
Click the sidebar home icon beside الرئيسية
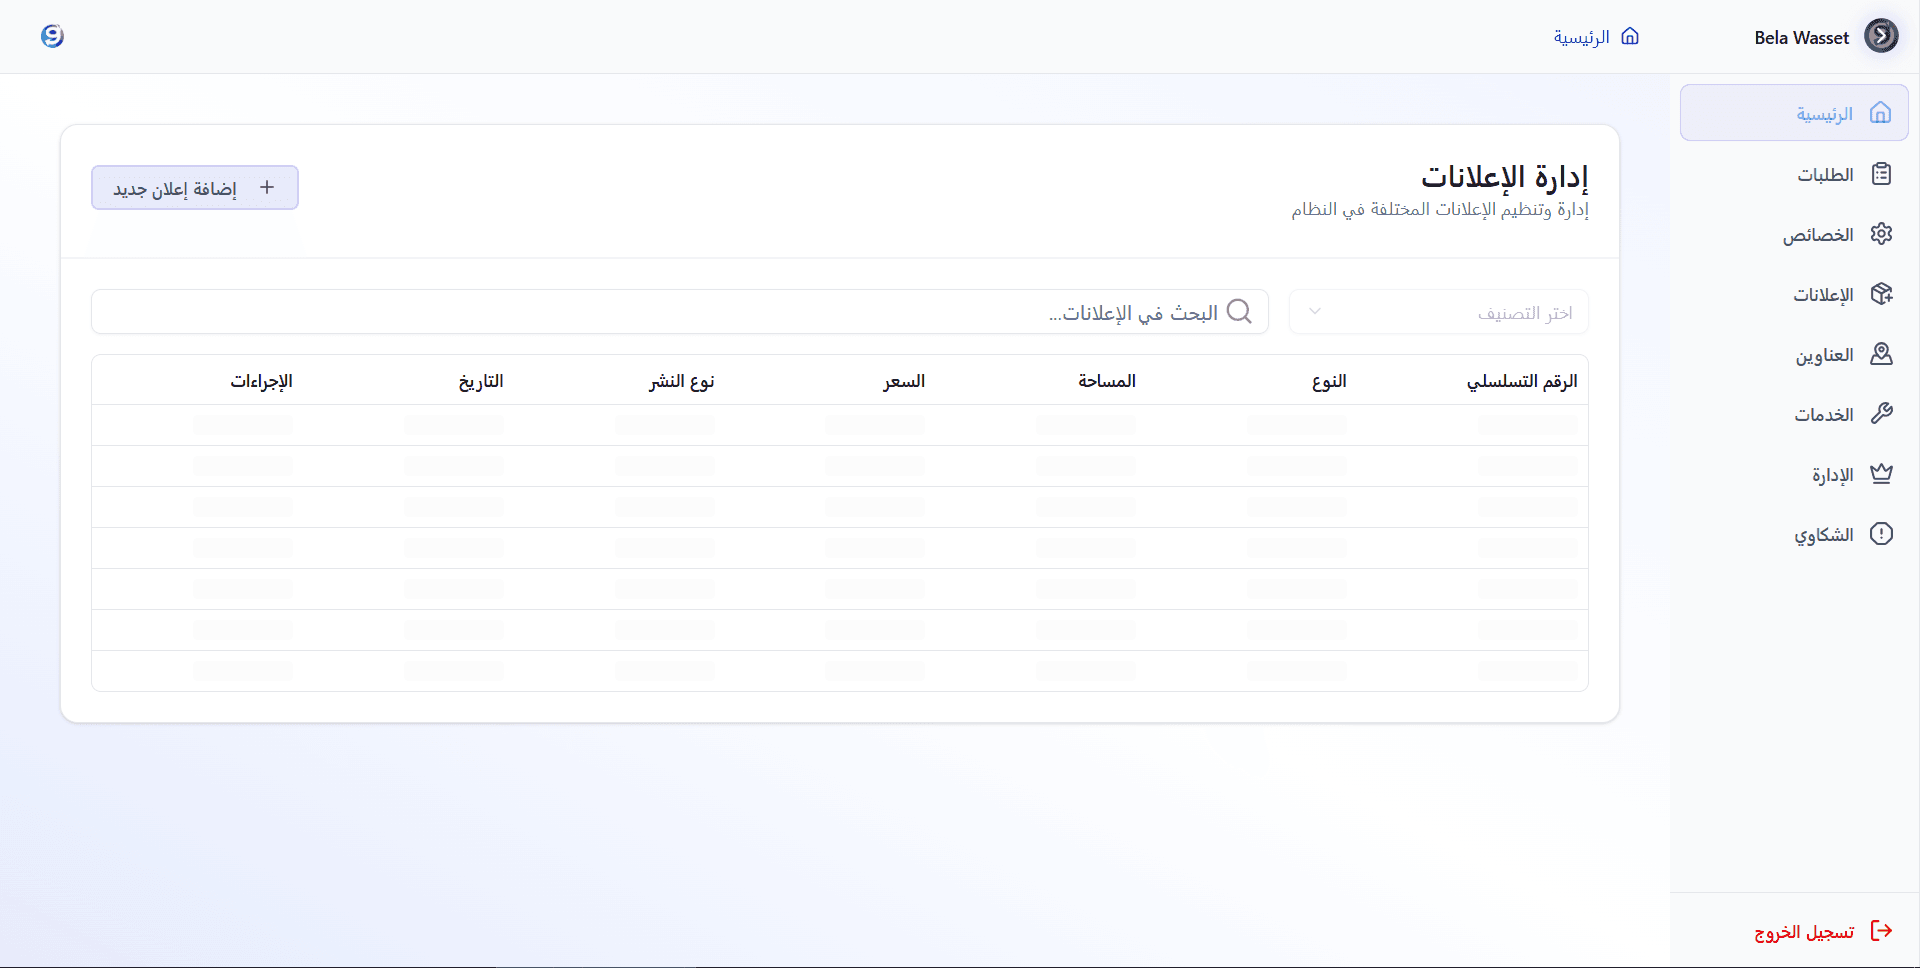point(1880,113)
